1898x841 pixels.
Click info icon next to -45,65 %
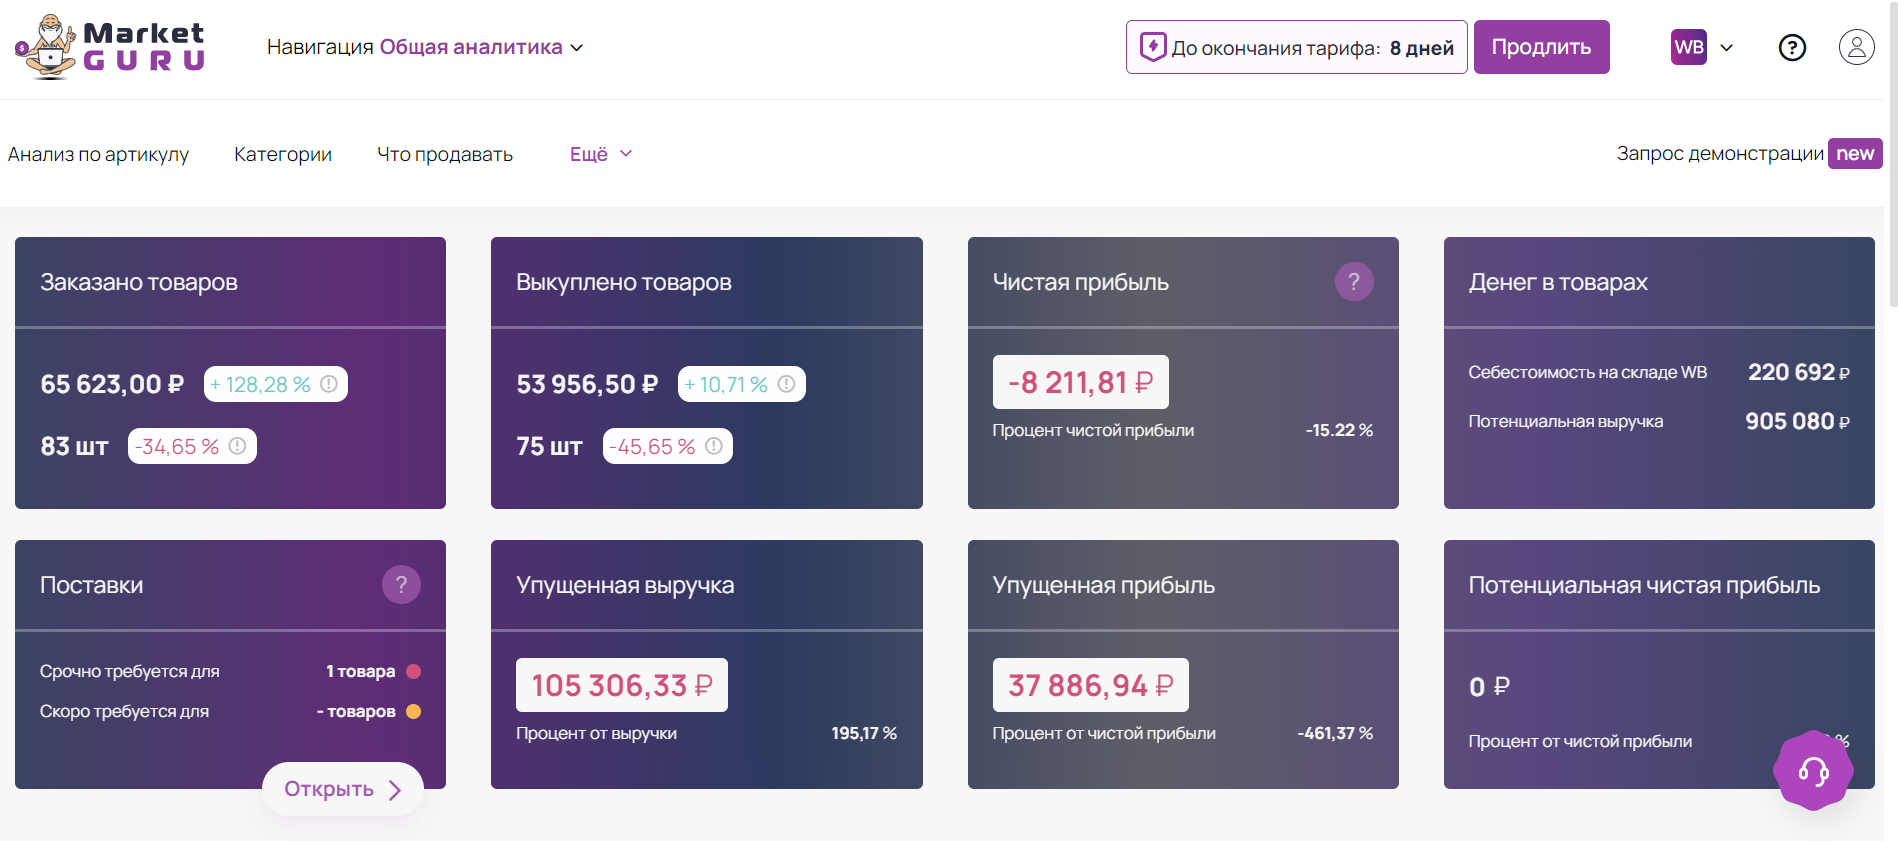[714, 446]
